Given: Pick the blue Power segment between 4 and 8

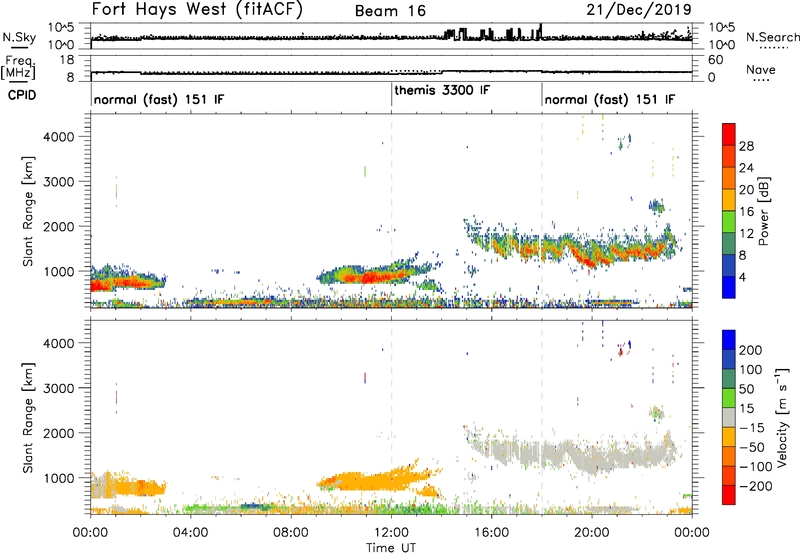Looking at the screenshot, I should tap(729, 265).
